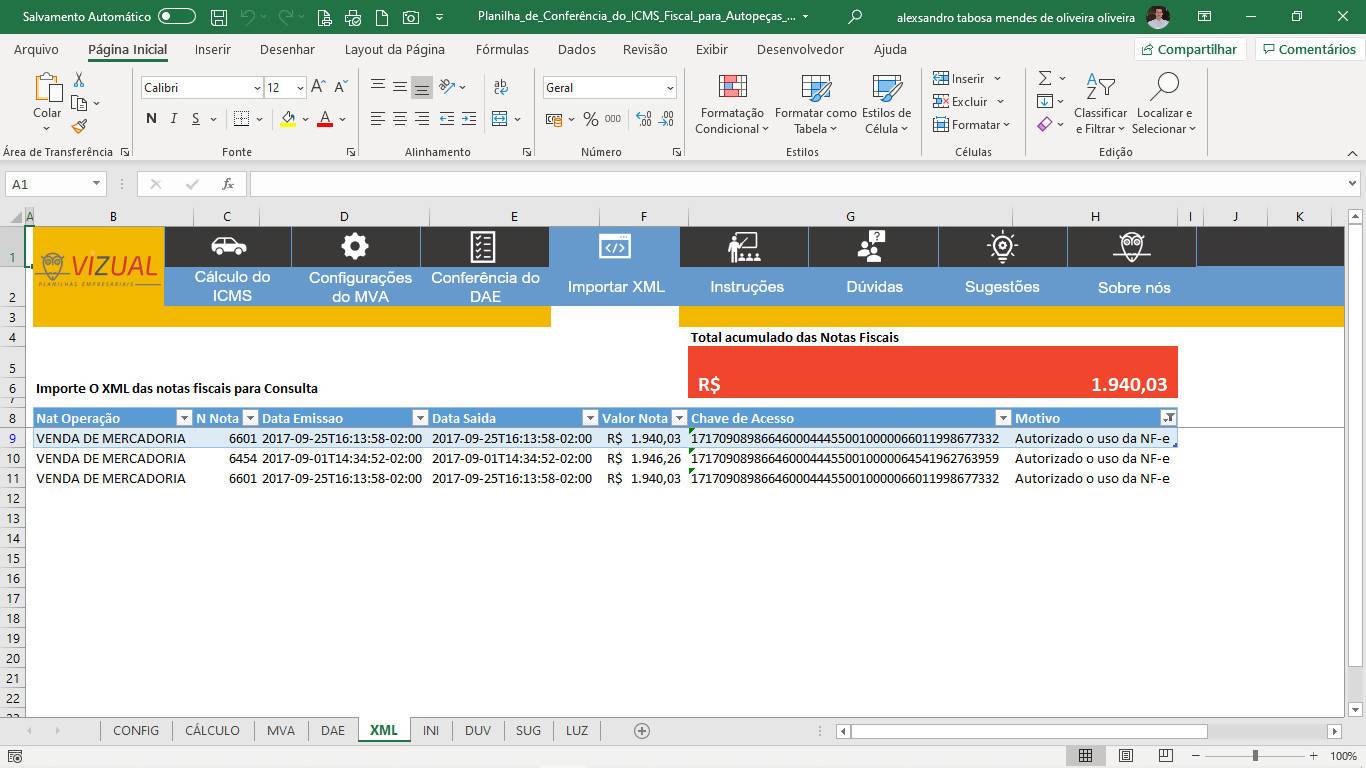Screen dimensions: 1366x768
Task: Open Formatação Condicional menu
Action: tap(732, 104)
